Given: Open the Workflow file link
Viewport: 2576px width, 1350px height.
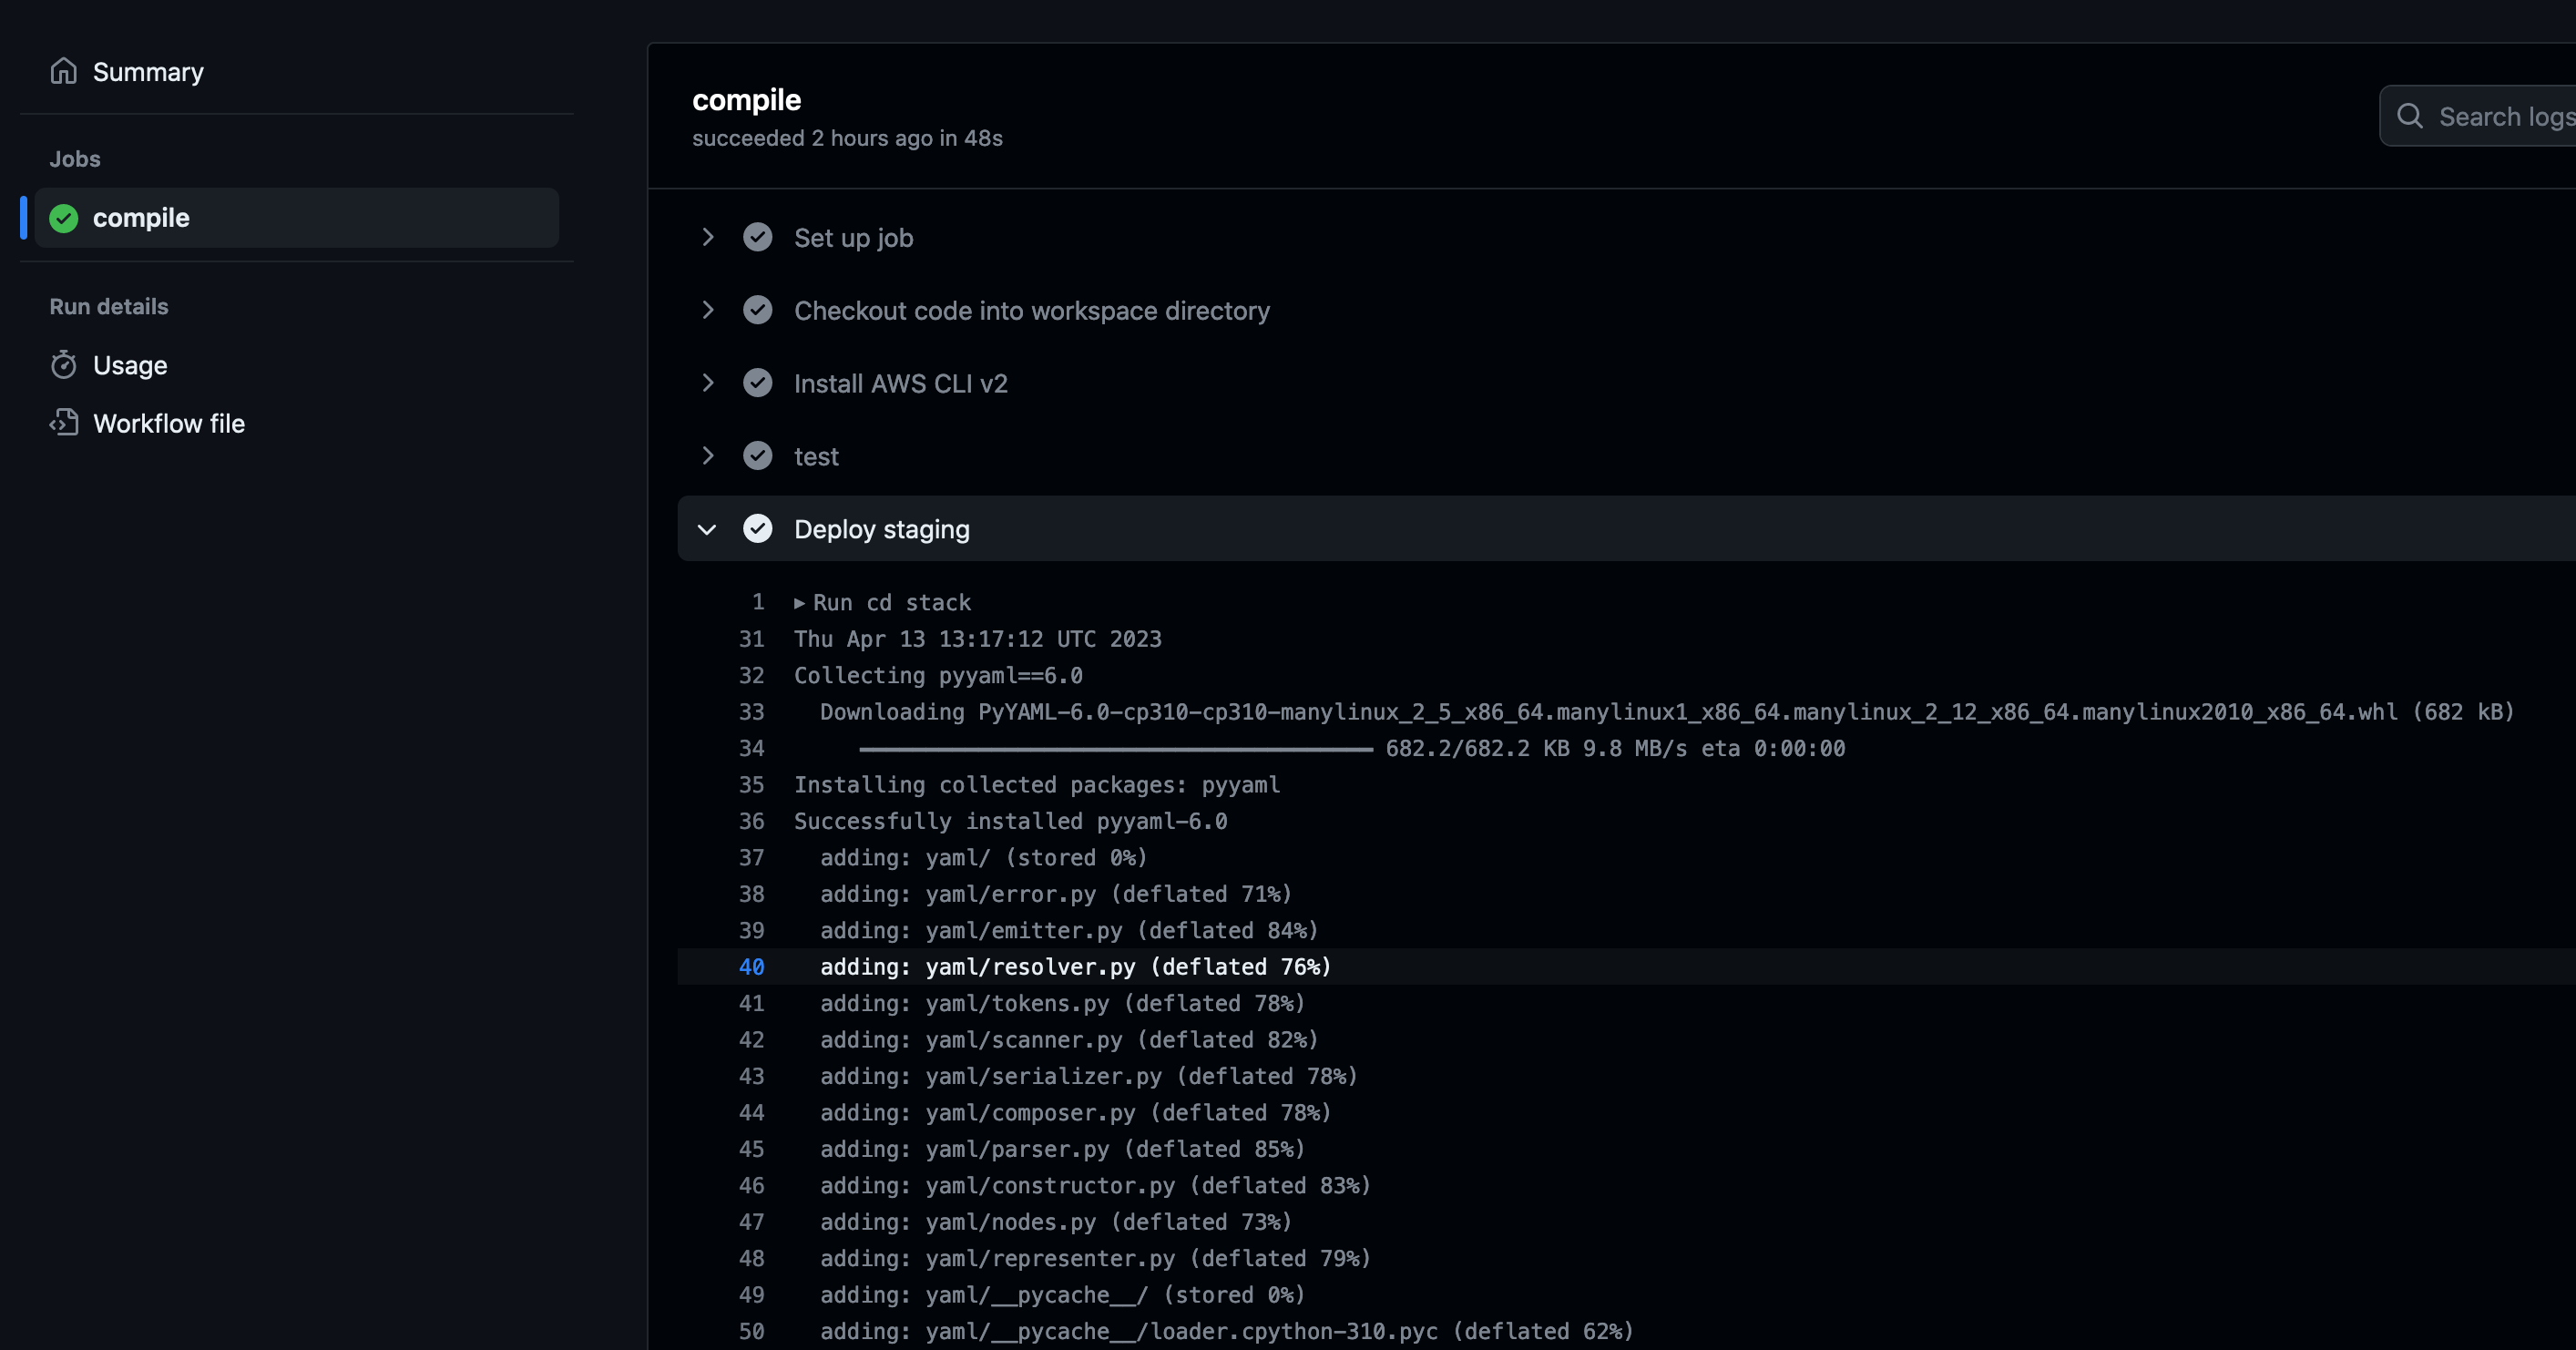Looking at the screenshot, I should click(169, 424).
